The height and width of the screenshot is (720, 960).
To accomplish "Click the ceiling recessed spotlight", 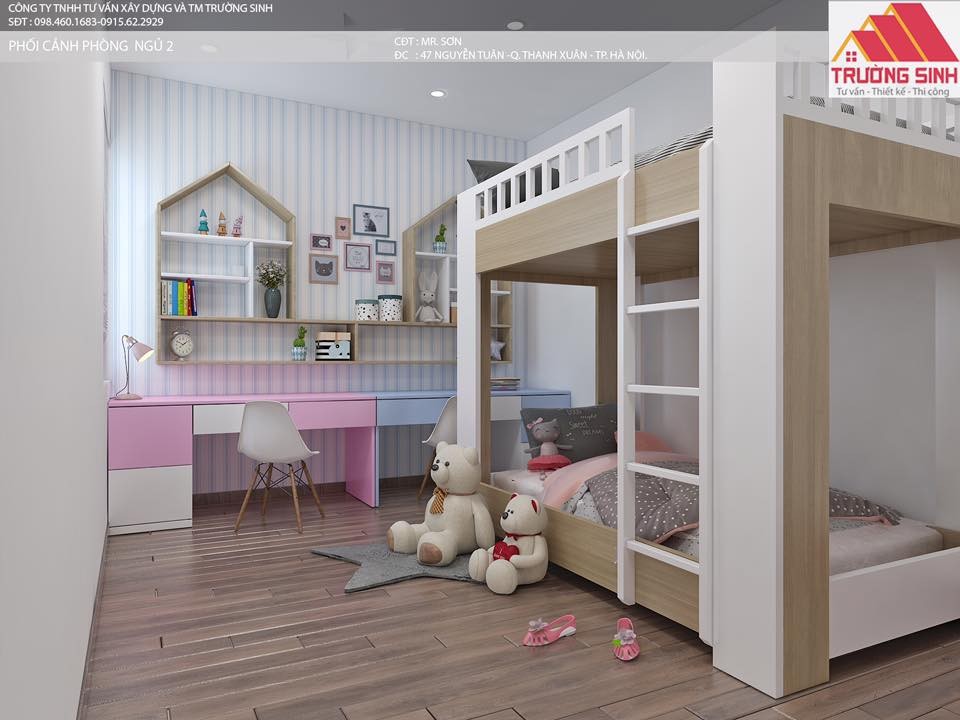I will pyautogui.click(x=438, y=94).
